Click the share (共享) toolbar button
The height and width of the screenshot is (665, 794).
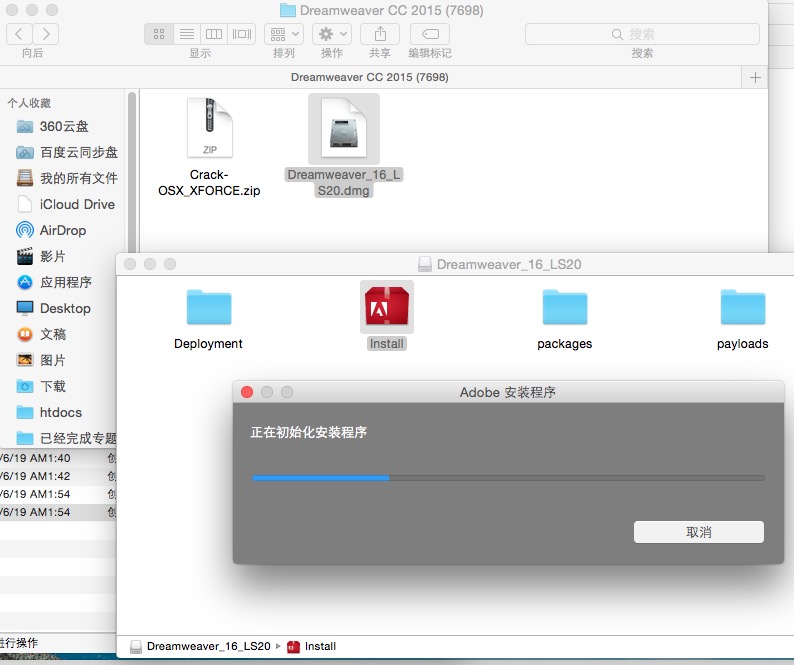tap(380, 34)
